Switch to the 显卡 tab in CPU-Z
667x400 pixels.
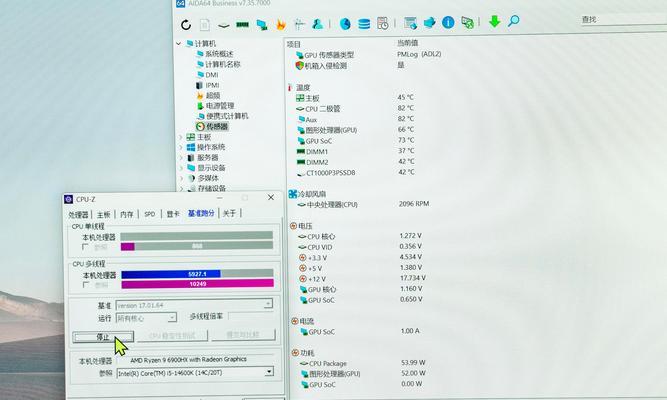173,214
